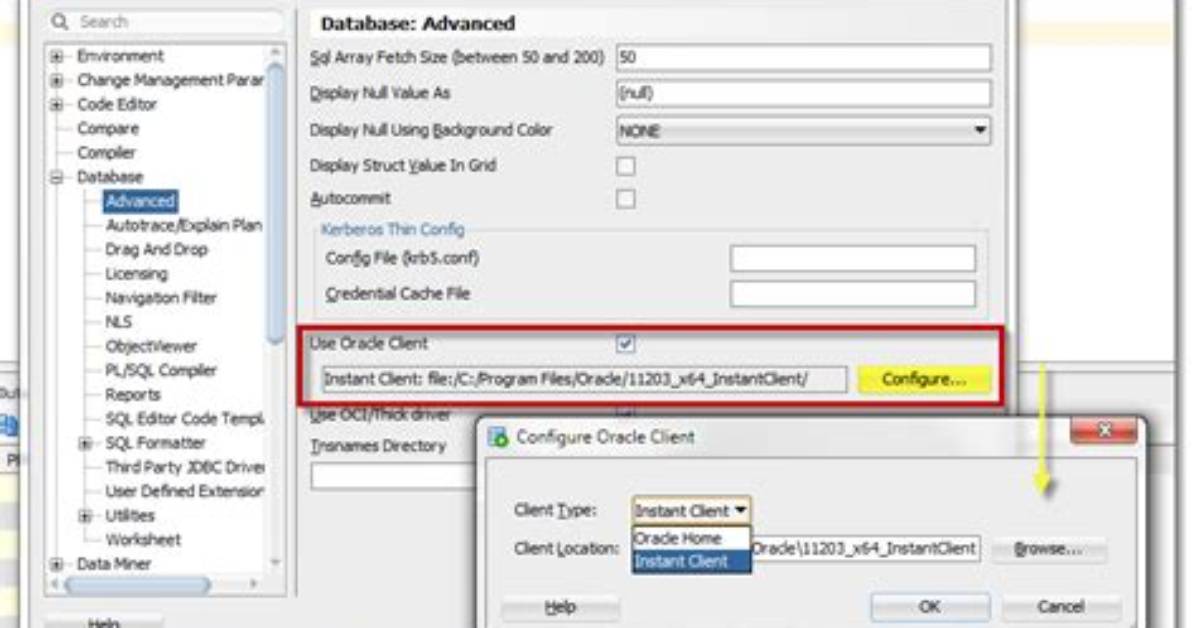
Task: Select the Advanced database item
Action: pos(140,201)
